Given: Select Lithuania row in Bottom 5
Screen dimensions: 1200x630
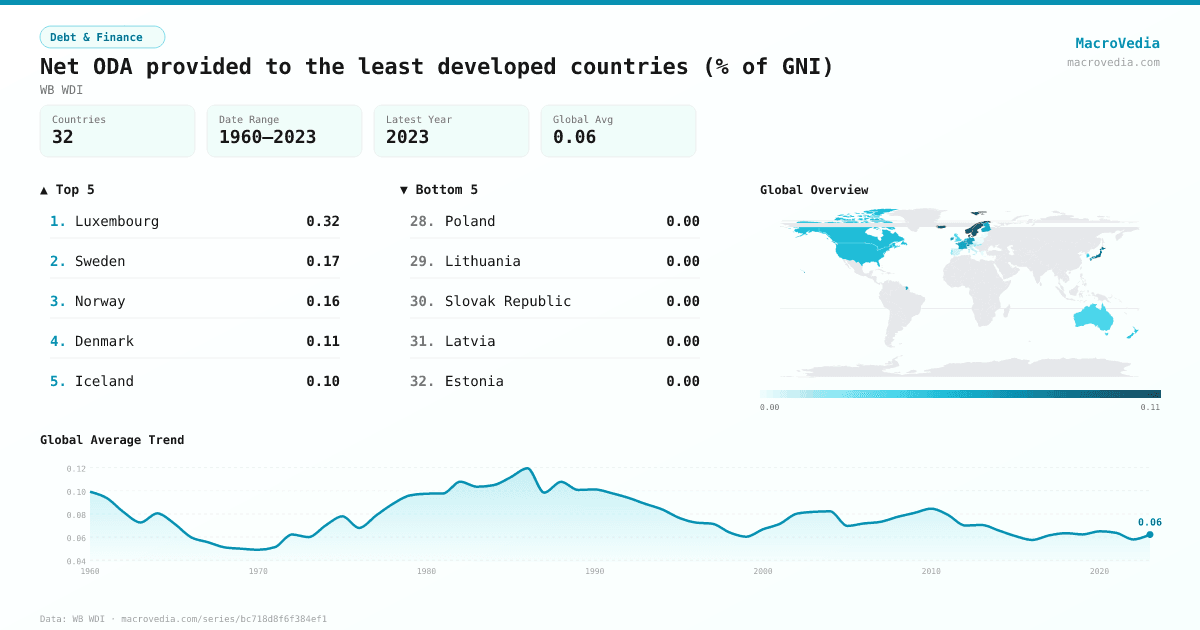Looking at the screenshot, I should (555, 261).
